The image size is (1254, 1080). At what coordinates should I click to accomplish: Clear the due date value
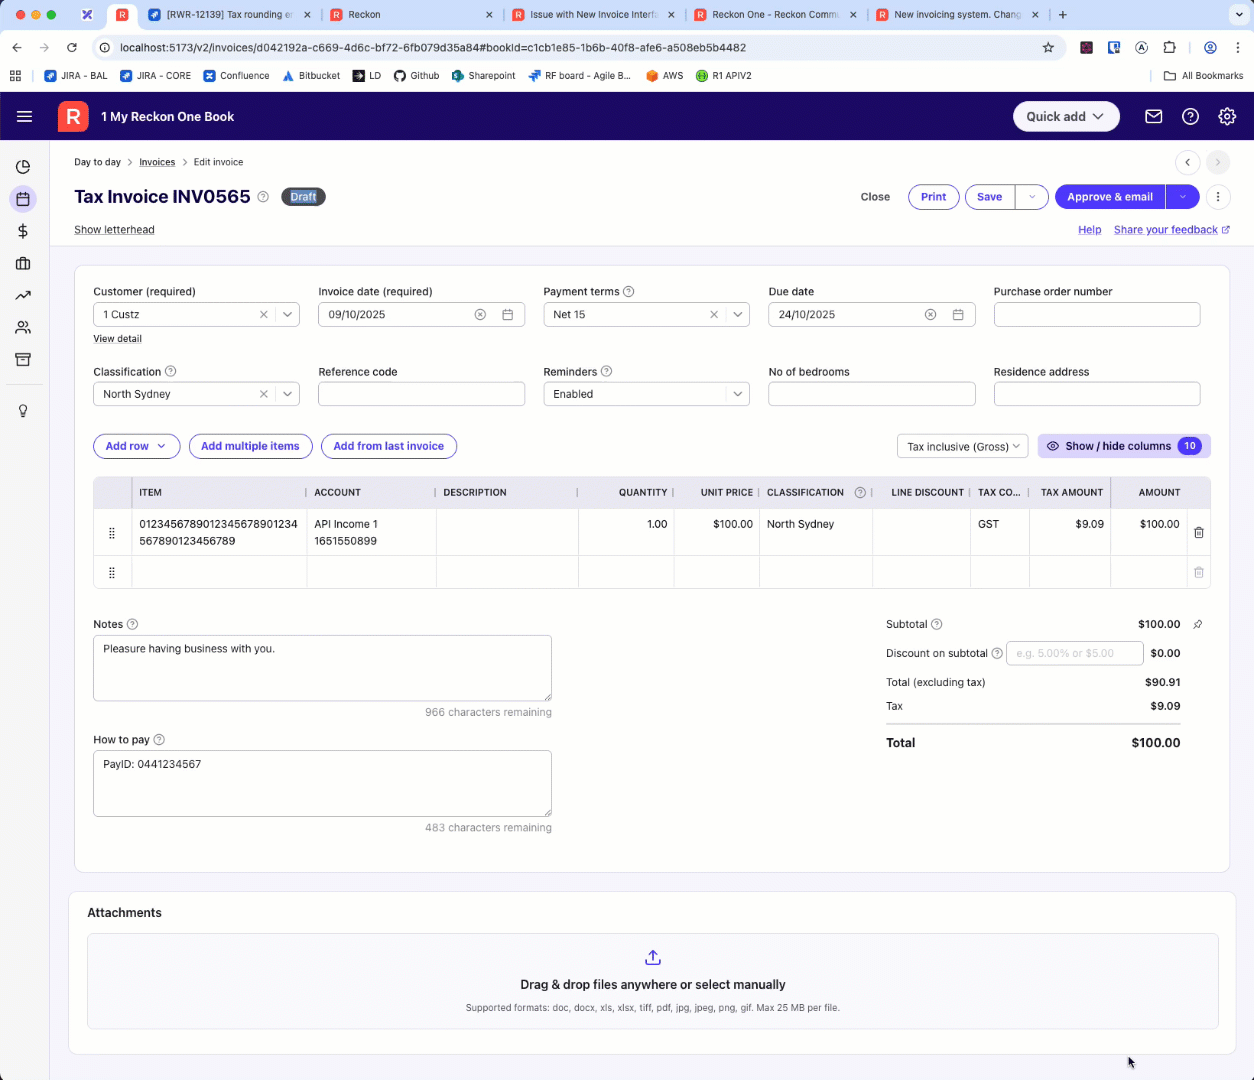tap(930, 314)
